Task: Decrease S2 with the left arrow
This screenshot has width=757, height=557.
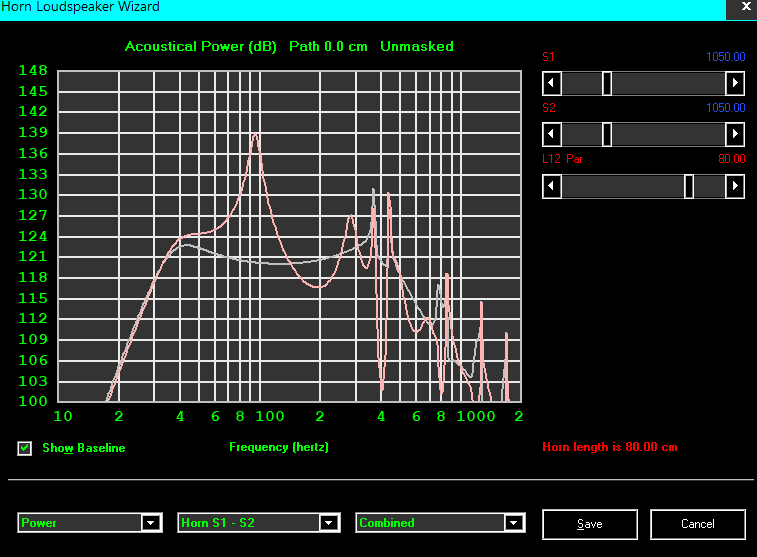Action: pos(552,134)
